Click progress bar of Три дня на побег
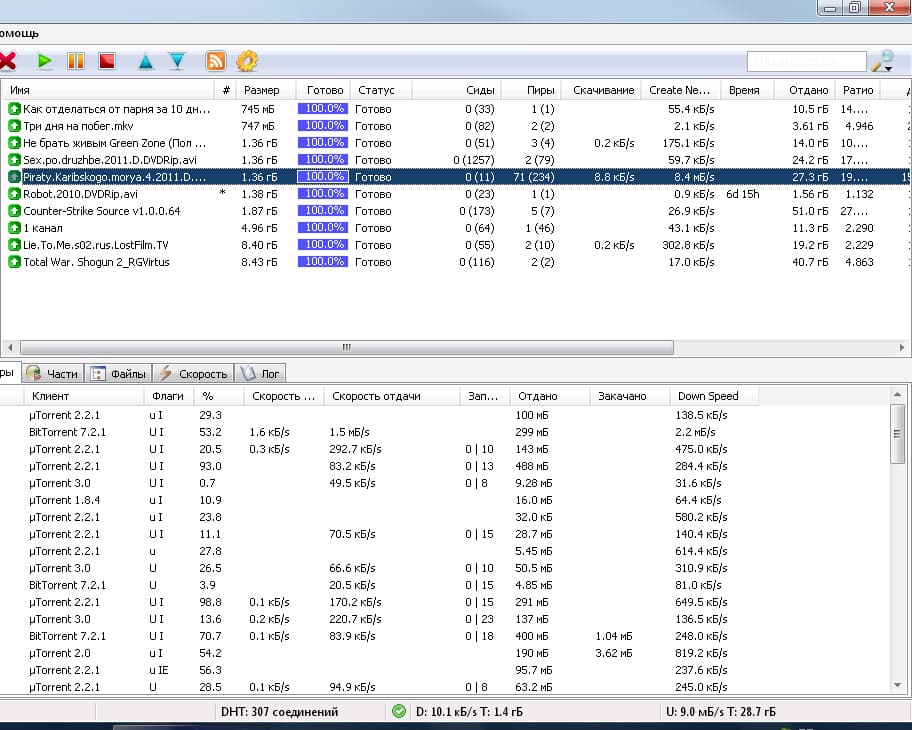This screenshot has width=912, height=730. pos(323,126)
